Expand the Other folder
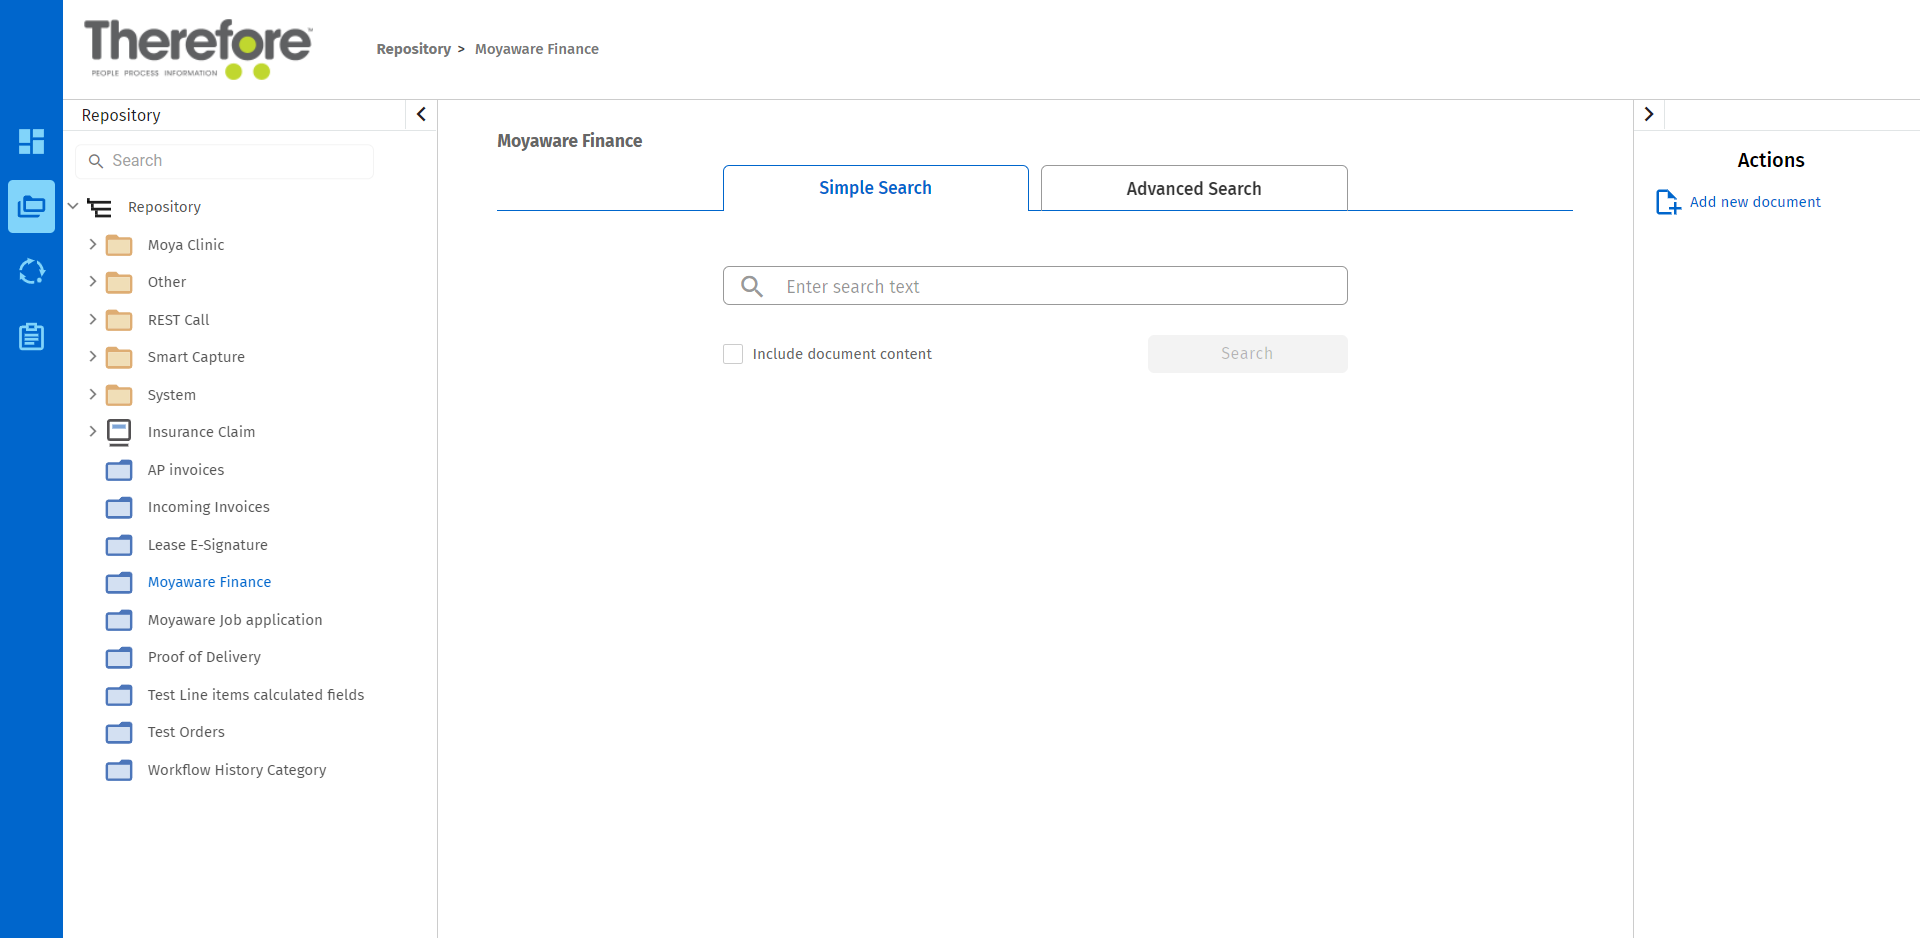 pos(93,282)
